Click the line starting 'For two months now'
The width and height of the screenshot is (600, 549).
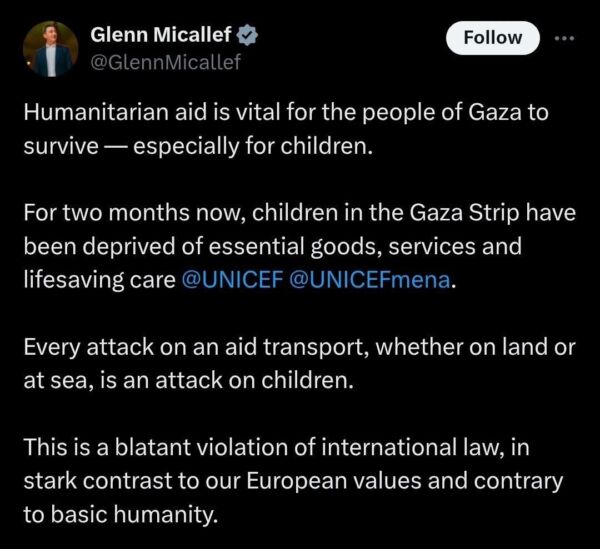(300, 213)
